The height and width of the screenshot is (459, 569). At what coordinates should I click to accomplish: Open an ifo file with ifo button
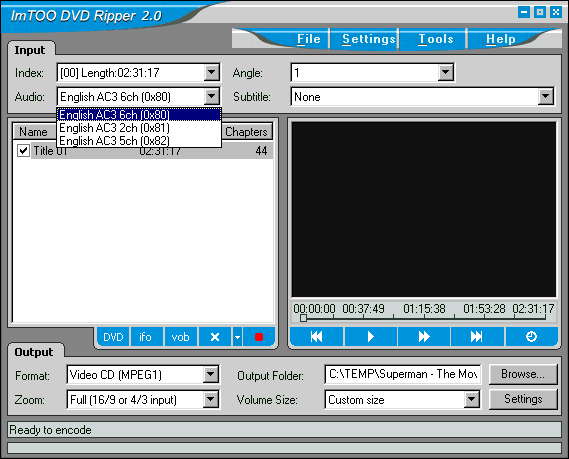(146, 337)
